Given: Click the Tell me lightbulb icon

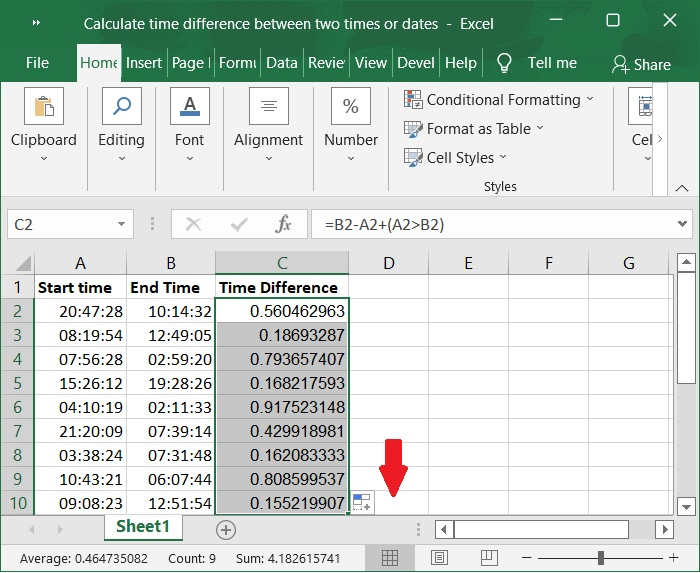Looking at the screenshot, I should click(x=505, y=63).
